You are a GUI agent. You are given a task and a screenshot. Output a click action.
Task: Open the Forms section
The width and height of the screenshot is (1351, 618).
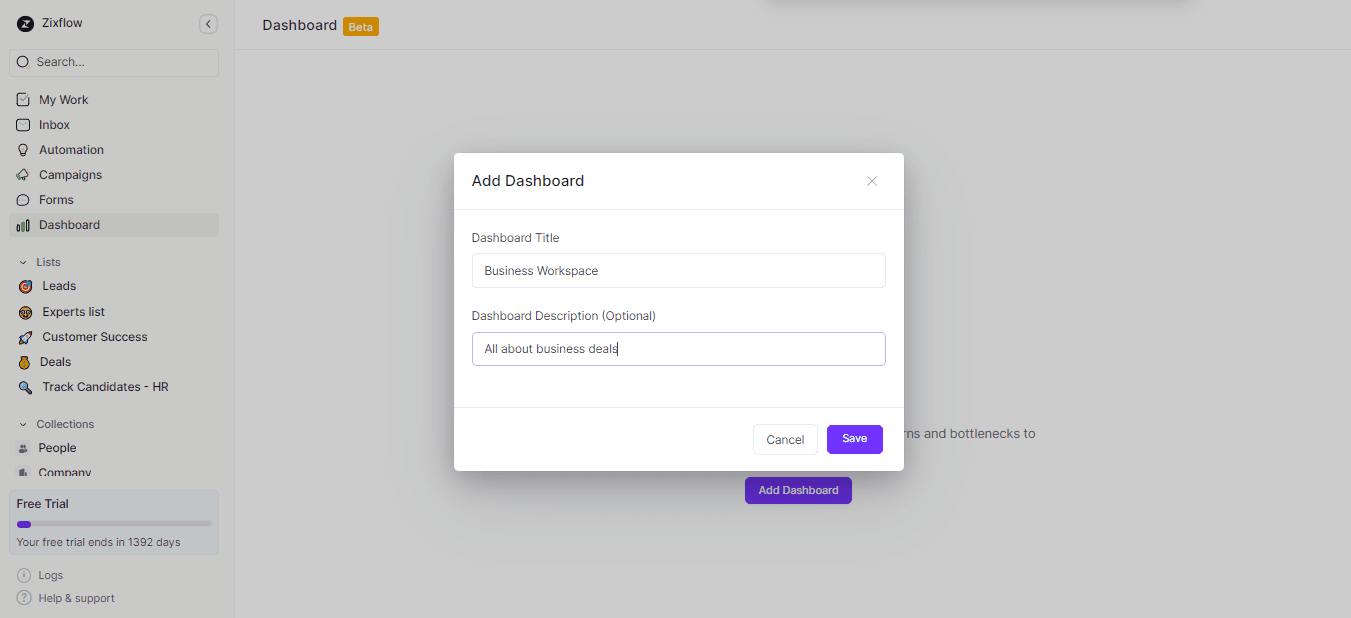tap(57, 199)
